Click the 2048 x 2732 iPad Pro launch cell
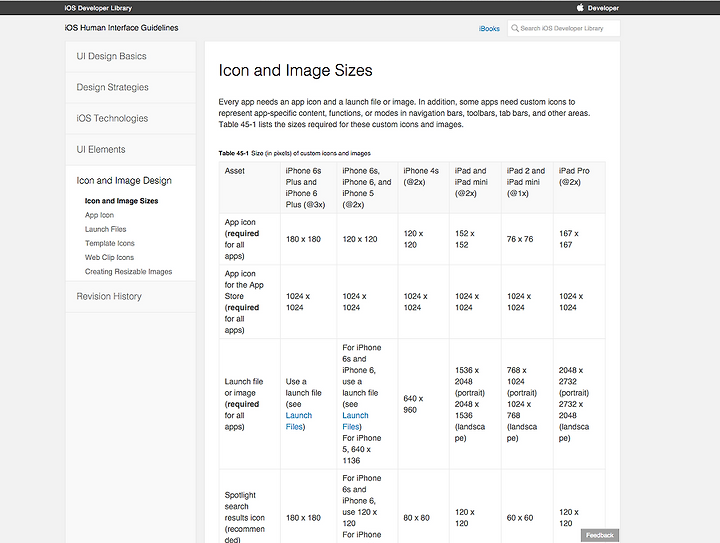 point(579,404)
